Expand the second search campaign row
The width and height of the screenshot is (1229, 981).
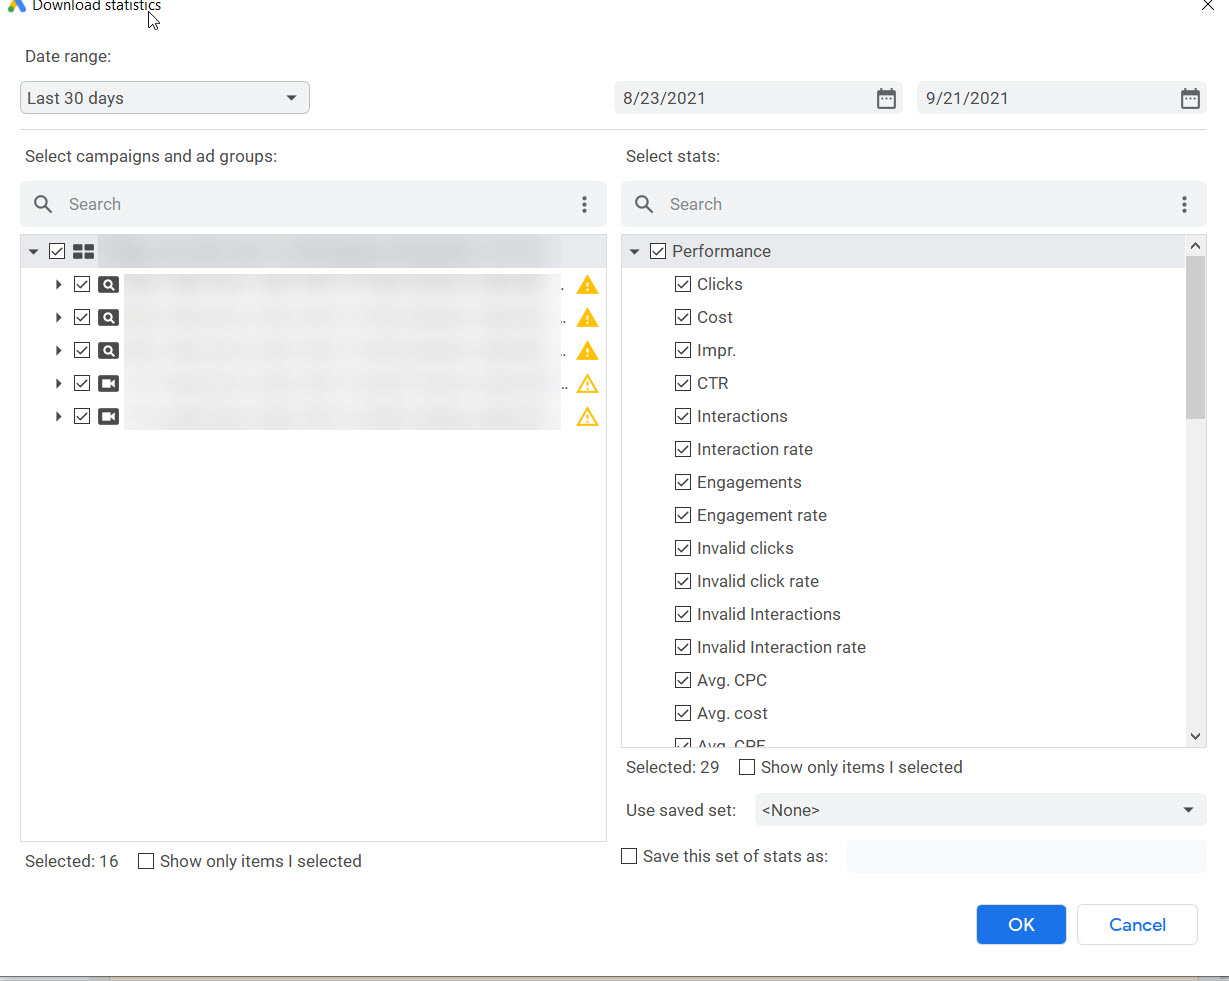coord(58,318)
